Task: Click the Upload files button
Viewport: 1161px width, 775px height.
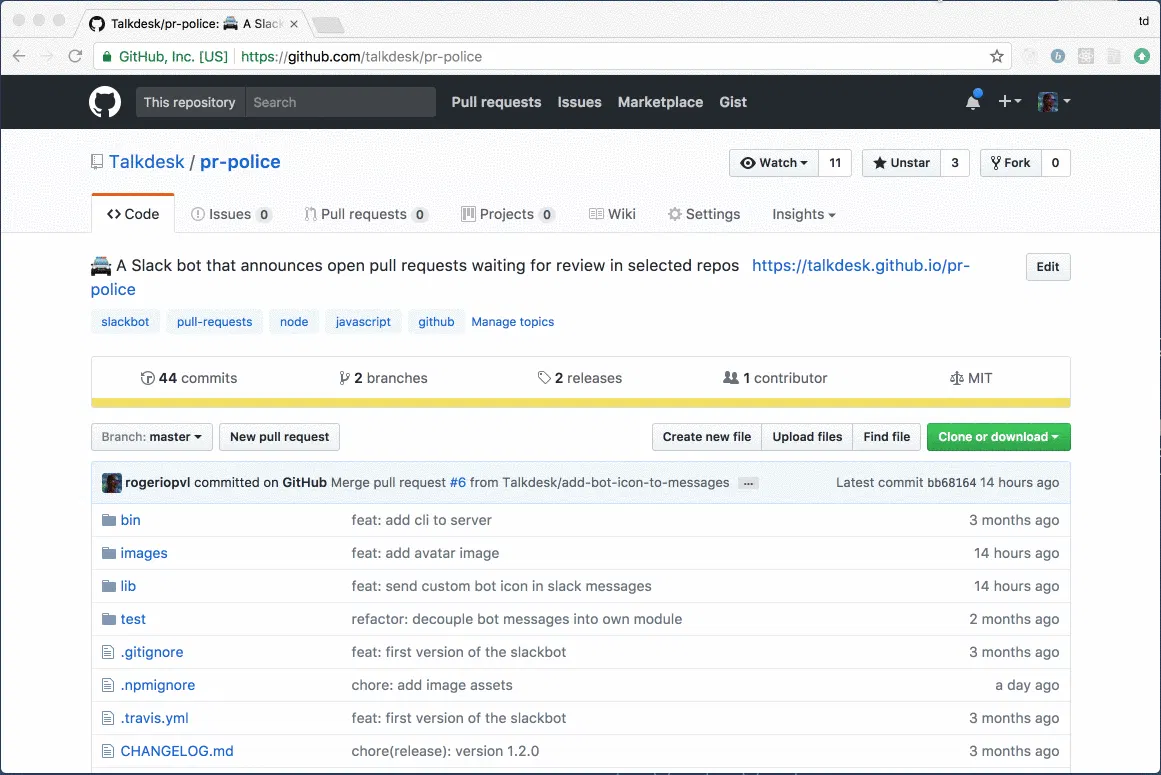Action: click(x=807, y=437)
